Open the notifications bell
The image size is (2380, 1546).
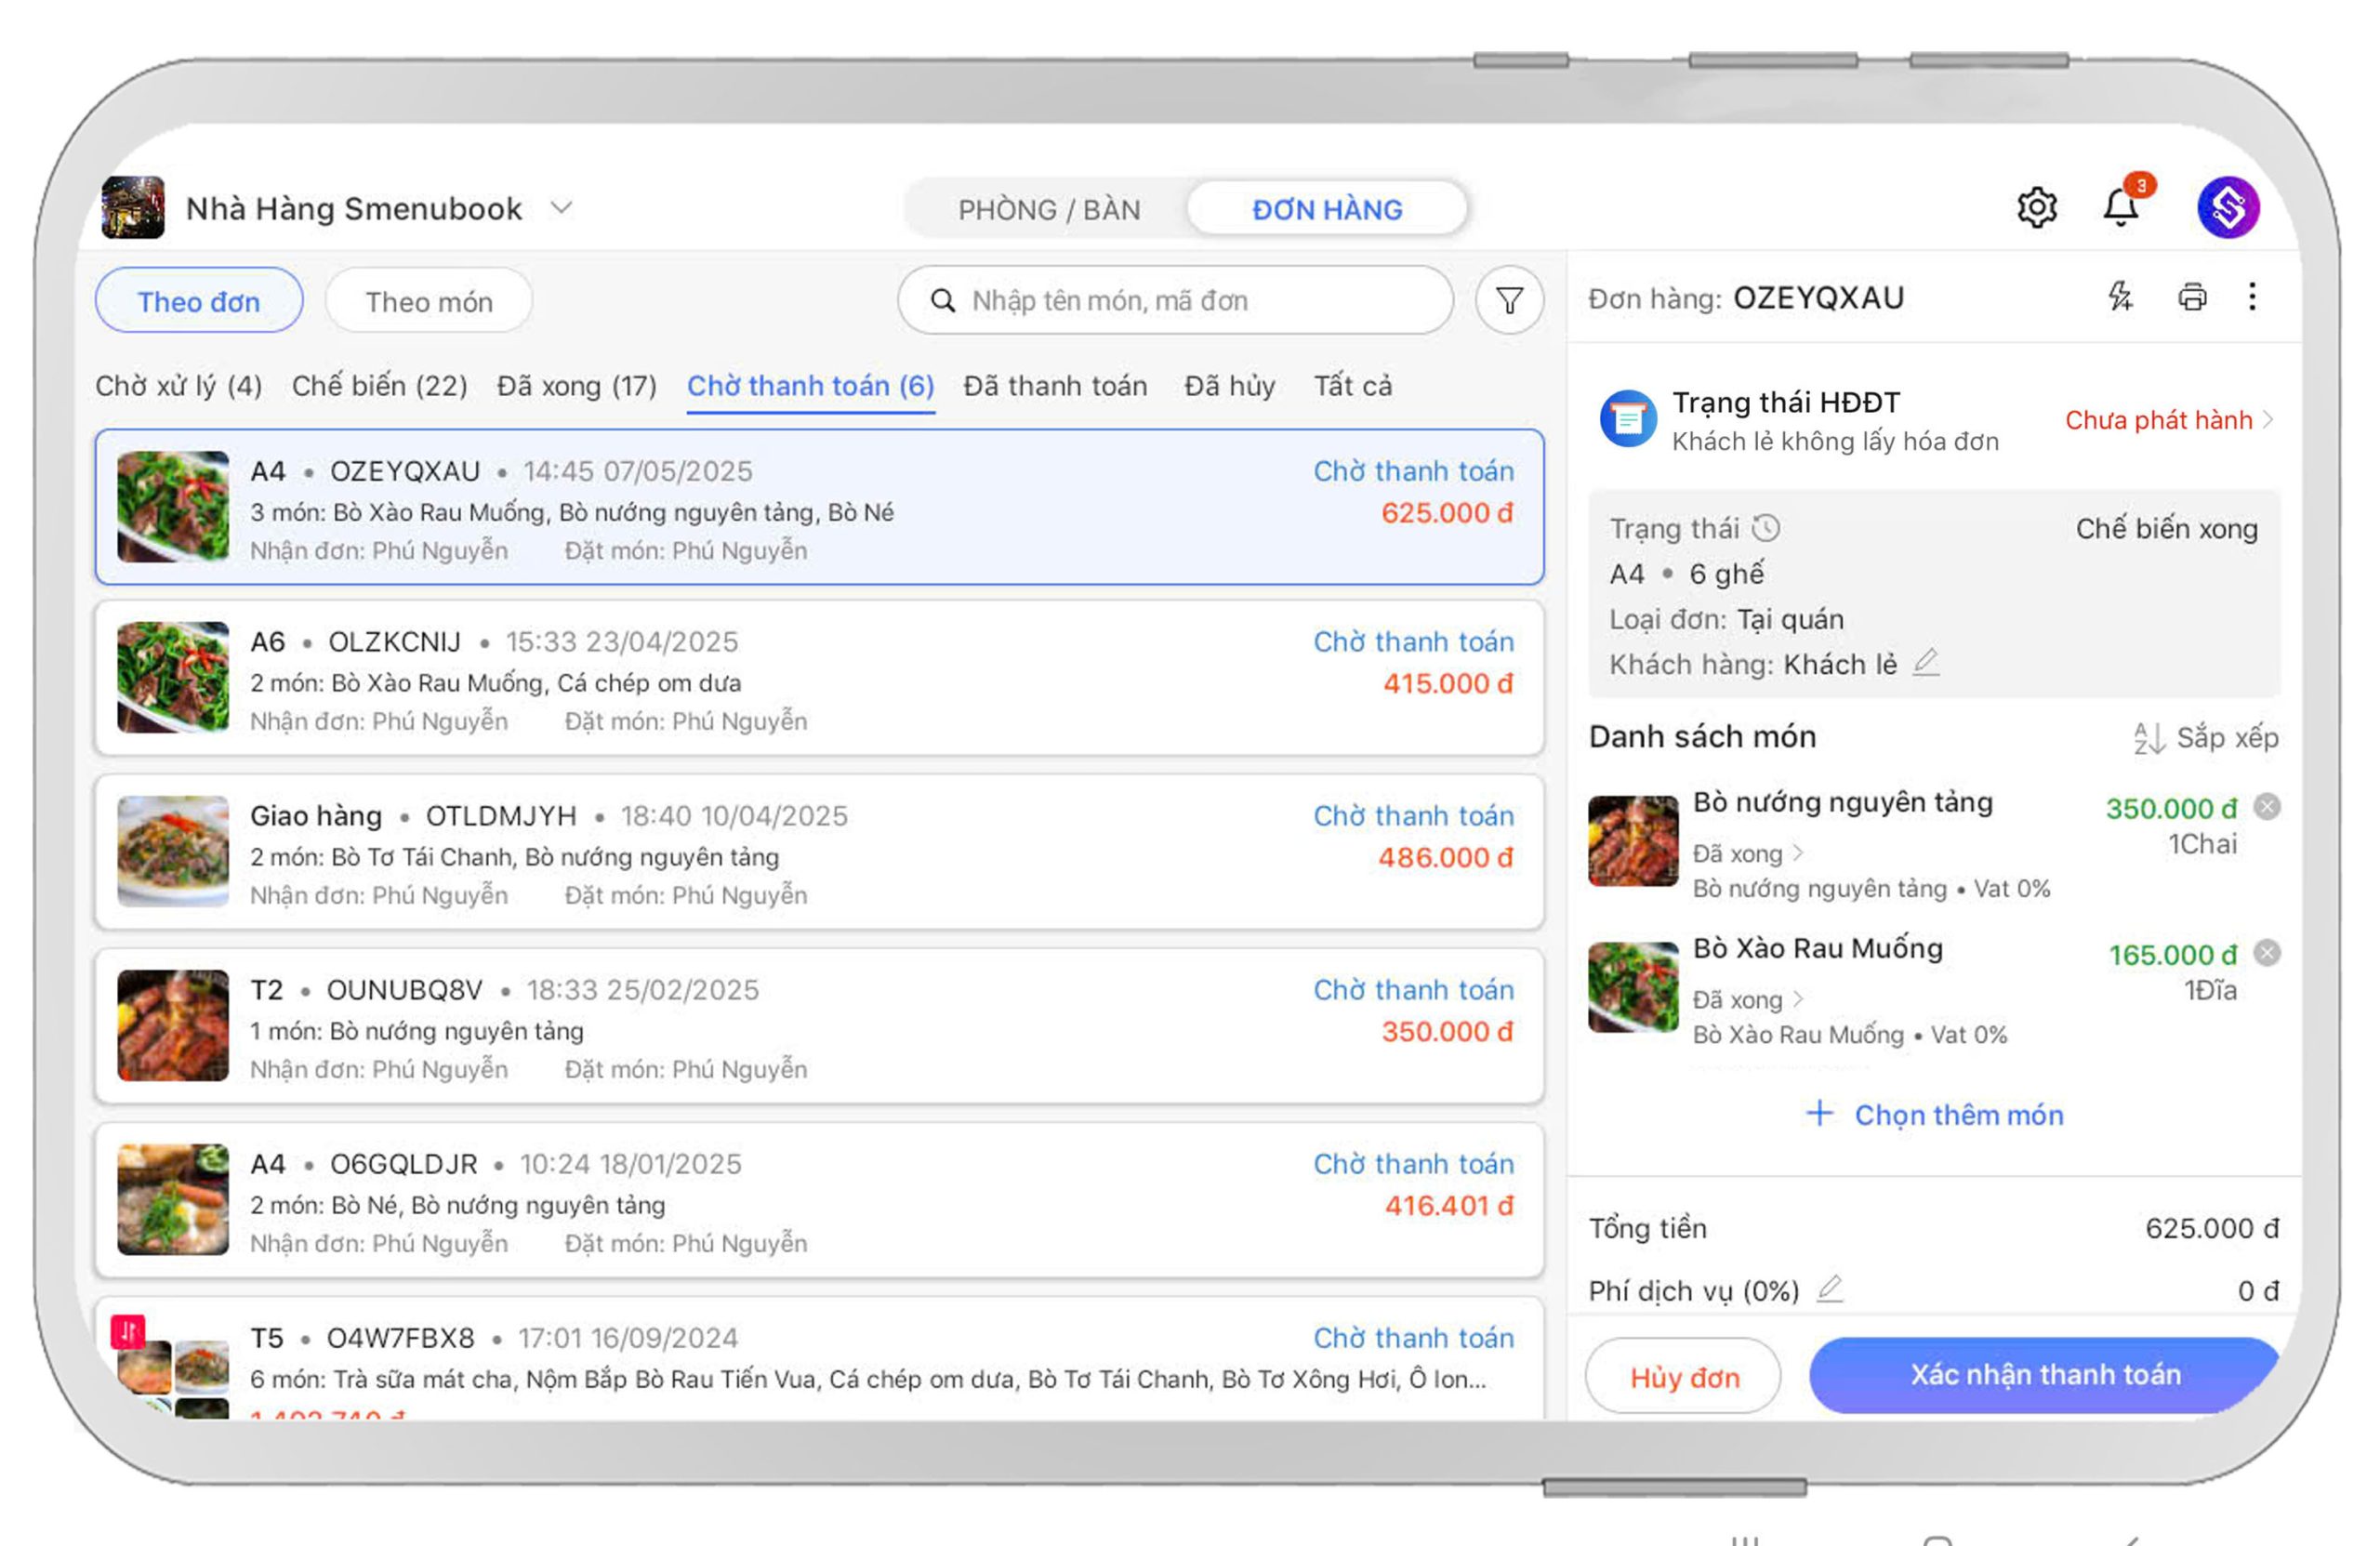pyautogui.click(x=2120, y=207)
